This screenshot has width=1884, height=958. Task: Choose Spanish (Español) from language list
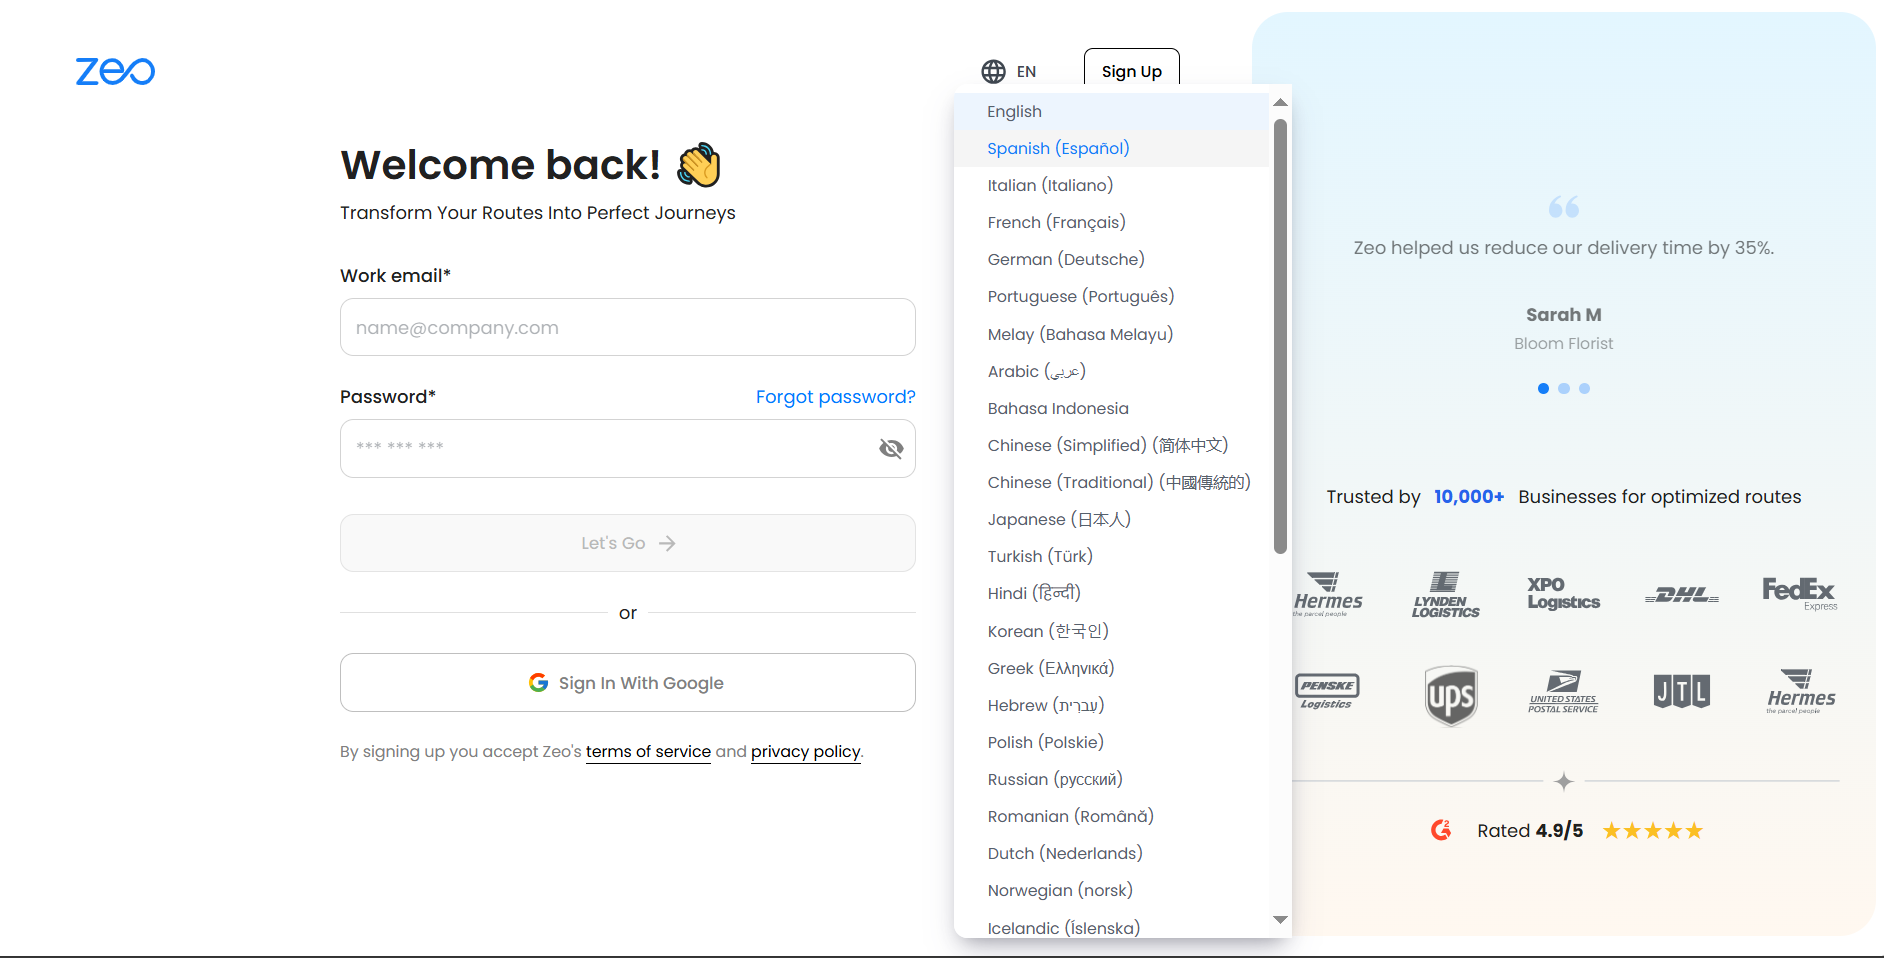click(x=1058, y=148)
